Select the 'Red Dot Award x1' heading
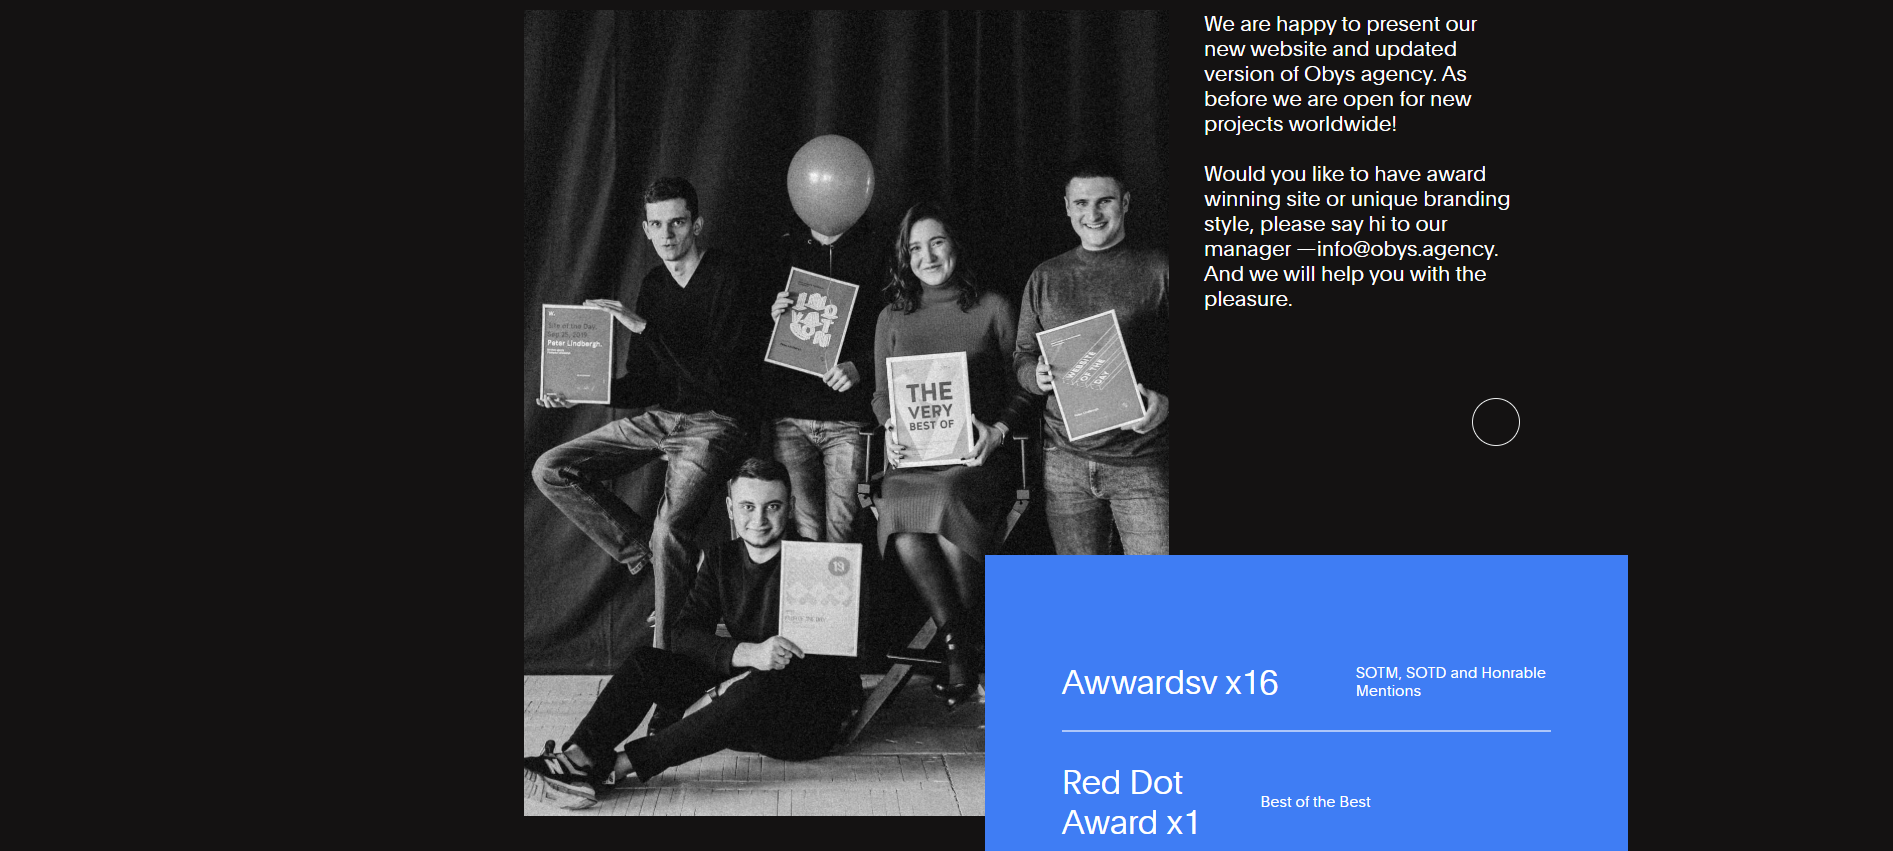This screenshot has width=1893, height=851. (1129, 802)
